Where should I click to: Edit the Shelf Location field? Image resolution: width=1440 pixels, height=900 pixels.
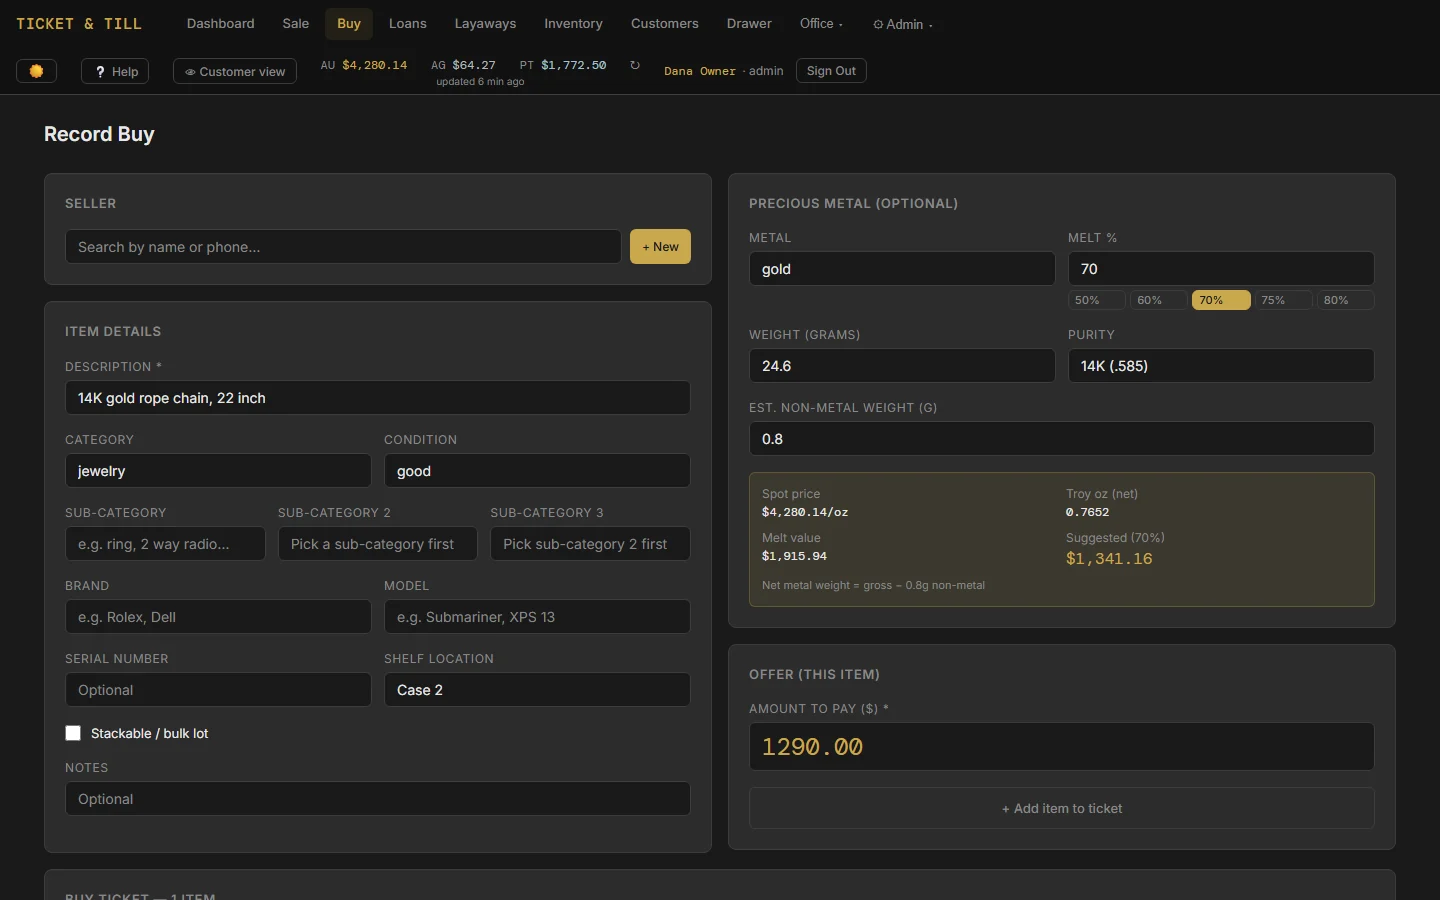coord(537,690)
